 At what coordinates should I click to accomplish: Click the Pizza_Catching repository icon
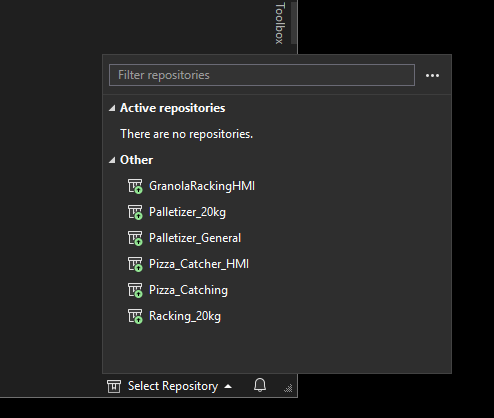pos(135,290)
